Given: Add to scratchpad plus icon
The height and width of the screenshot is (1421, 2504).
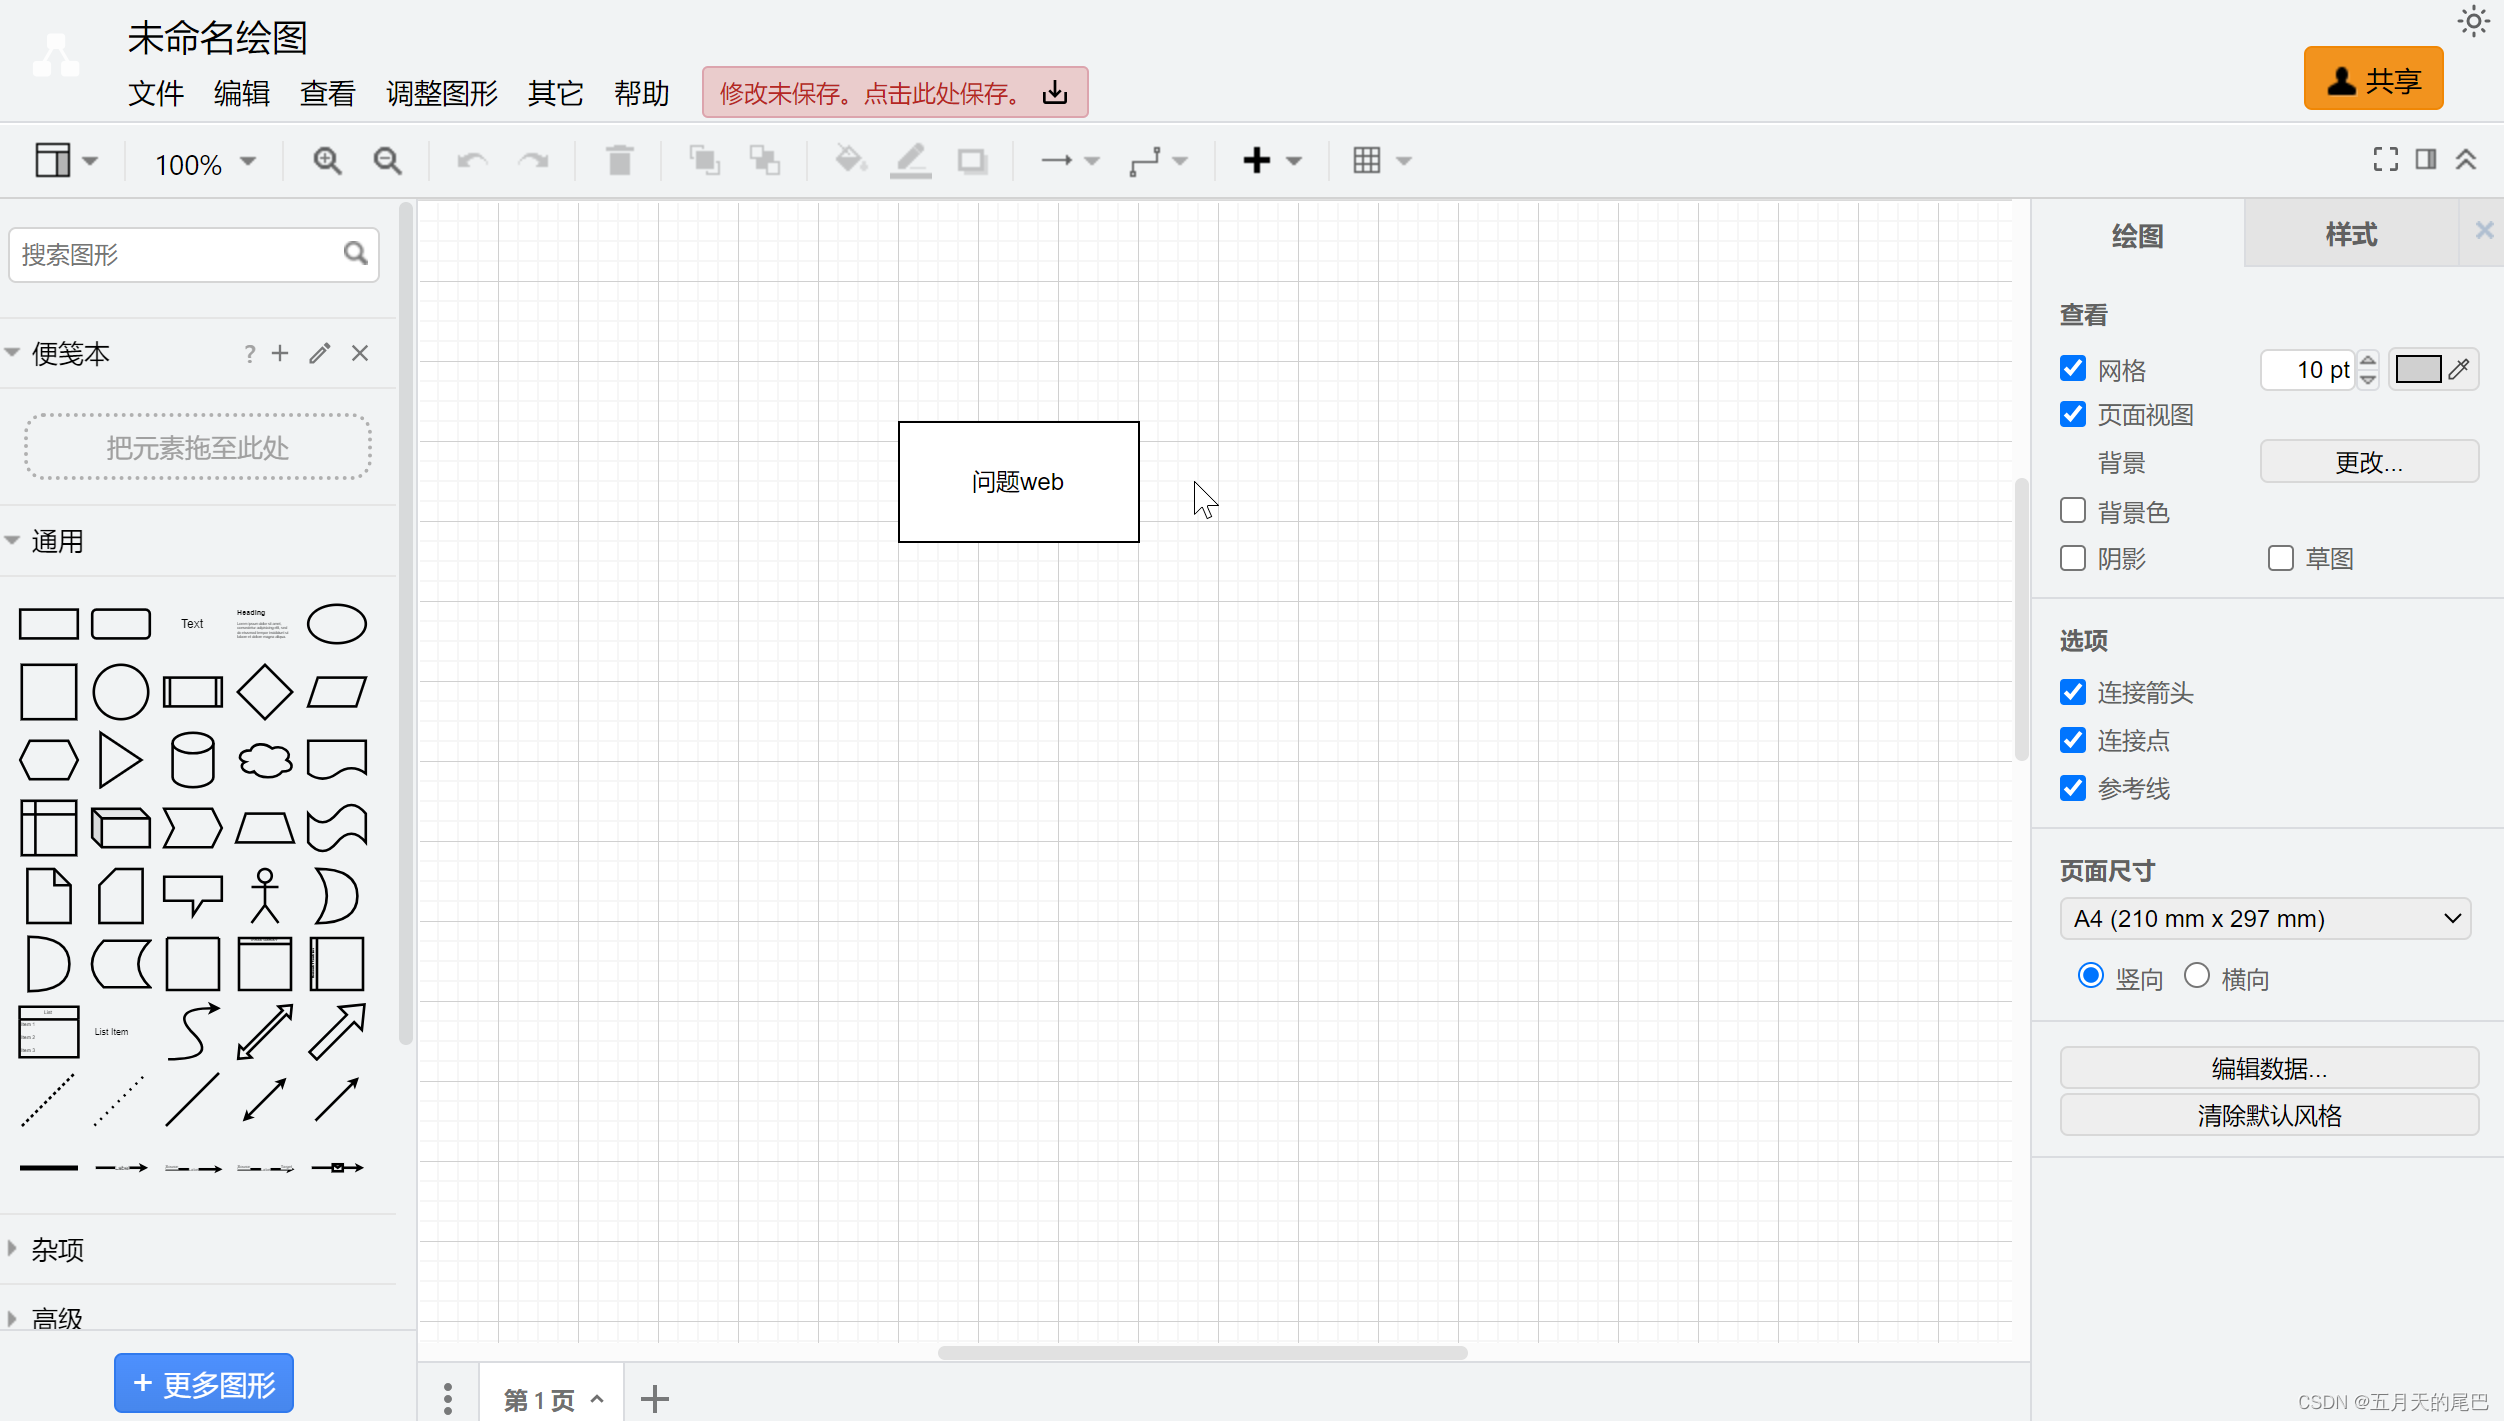Looking at the screenshot, I should 280,353.
